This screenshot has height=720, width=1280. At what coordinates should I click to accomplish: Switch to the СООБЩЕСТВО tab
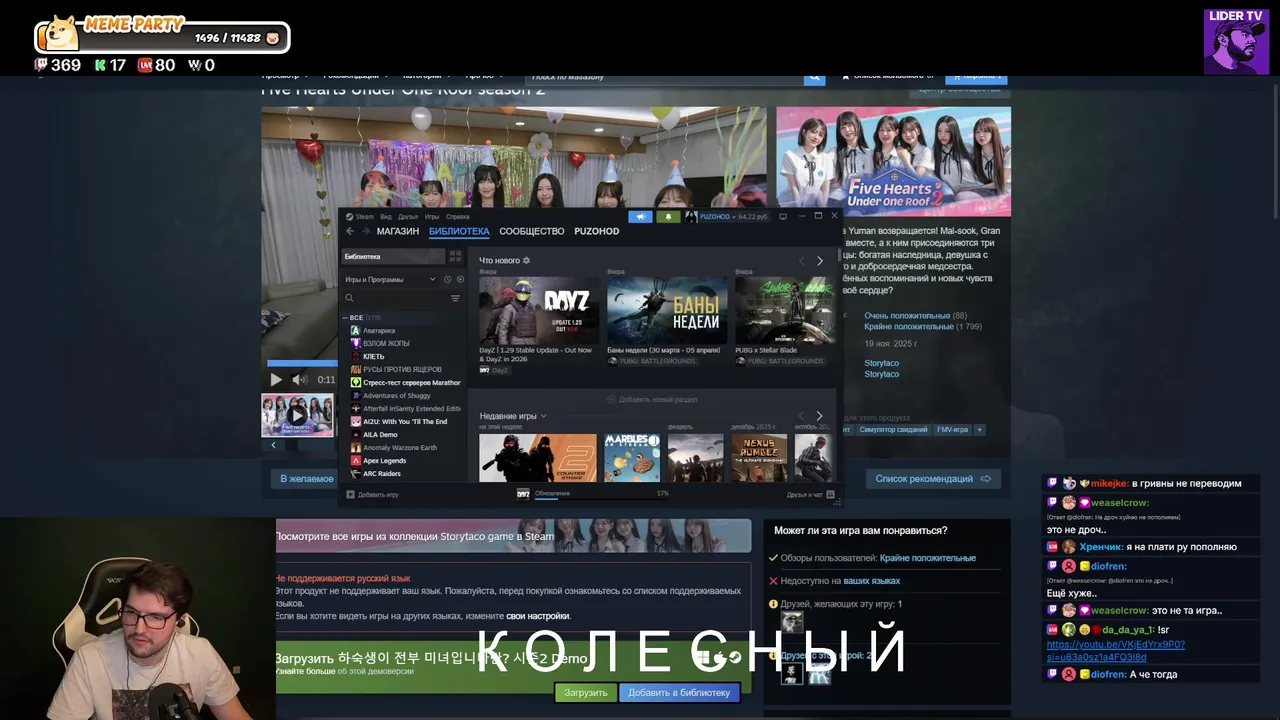point(532,231)
